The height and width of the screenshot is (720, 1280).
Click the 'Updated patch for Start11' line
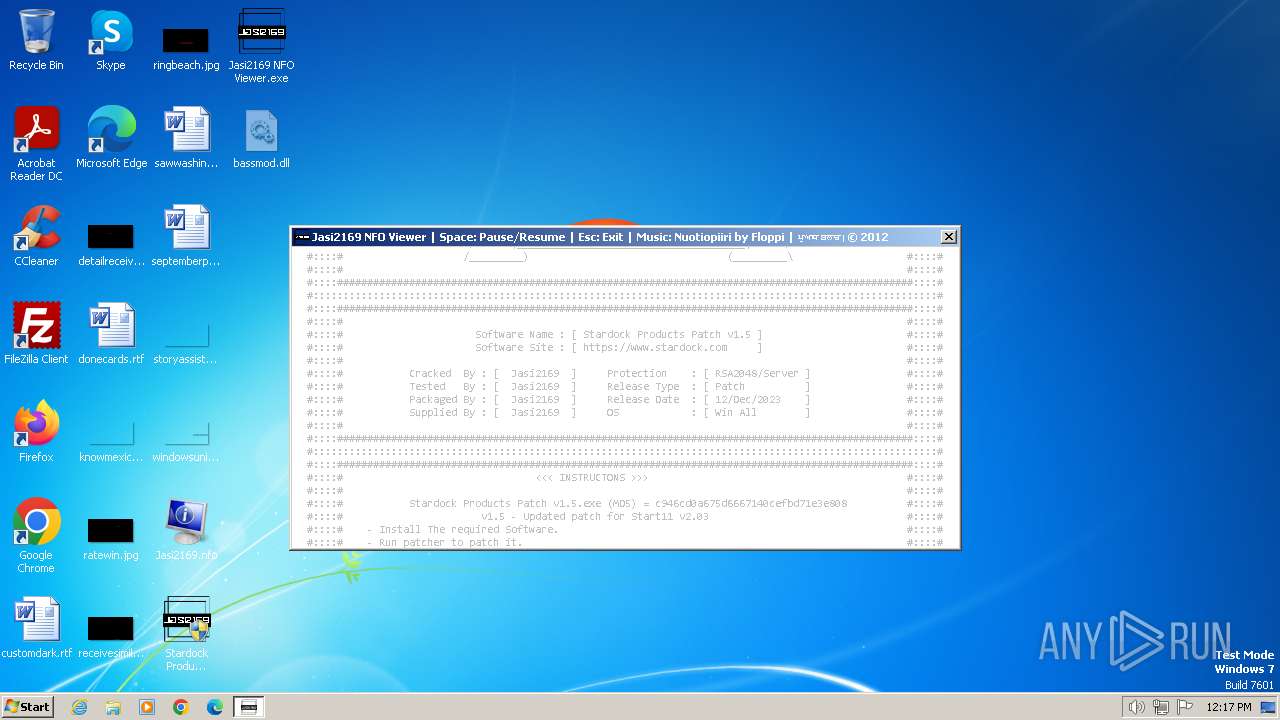[x=594, y=517]
